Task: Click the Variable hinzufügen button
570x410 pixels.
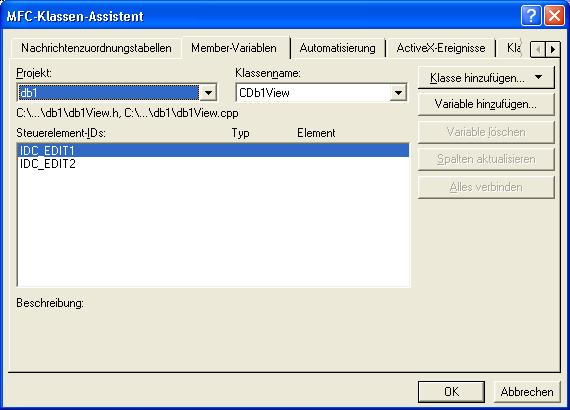Action: pyautogui.click(x=486, y=104)
